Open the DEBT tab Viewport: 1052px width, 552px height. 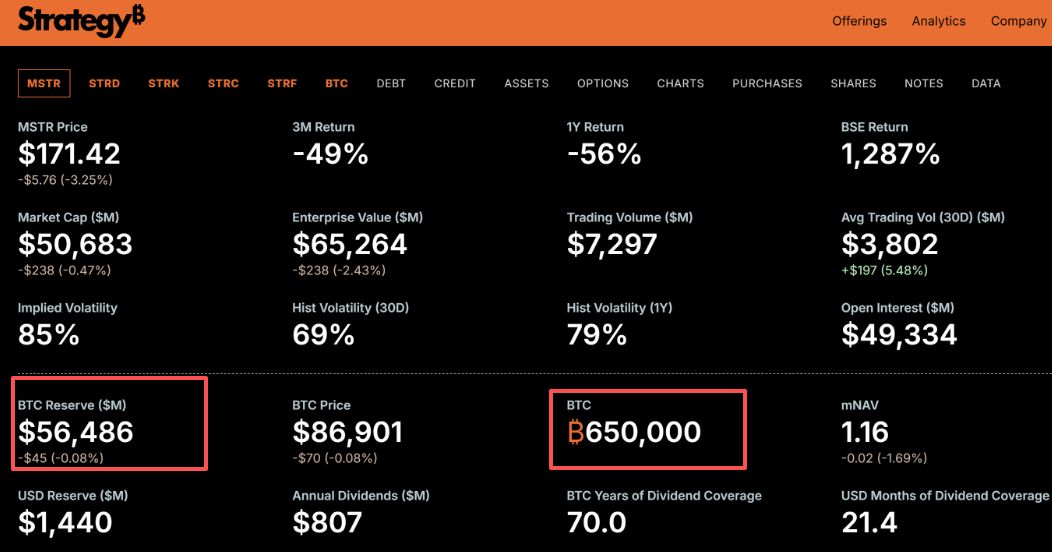(x=391, y=83)
